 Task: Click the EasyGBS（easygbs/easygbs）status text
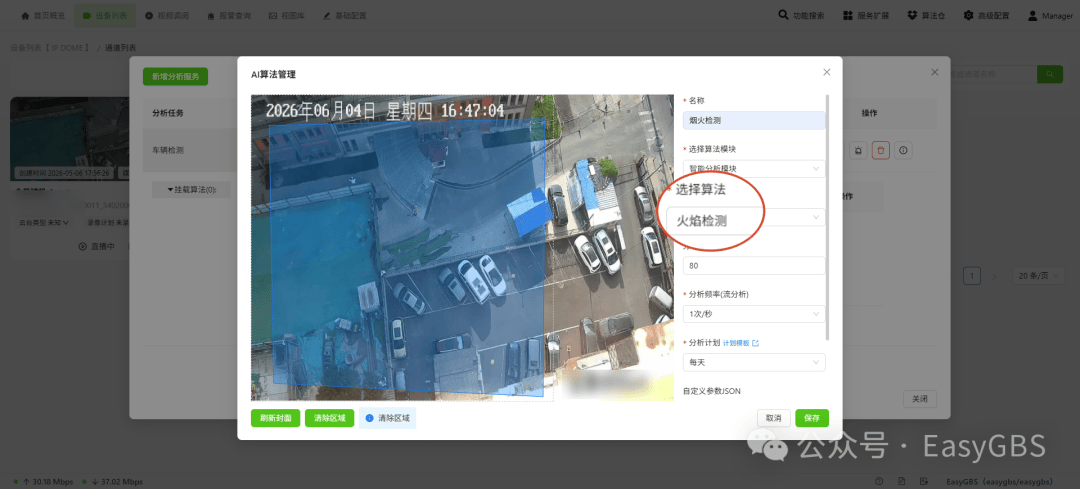999,481
